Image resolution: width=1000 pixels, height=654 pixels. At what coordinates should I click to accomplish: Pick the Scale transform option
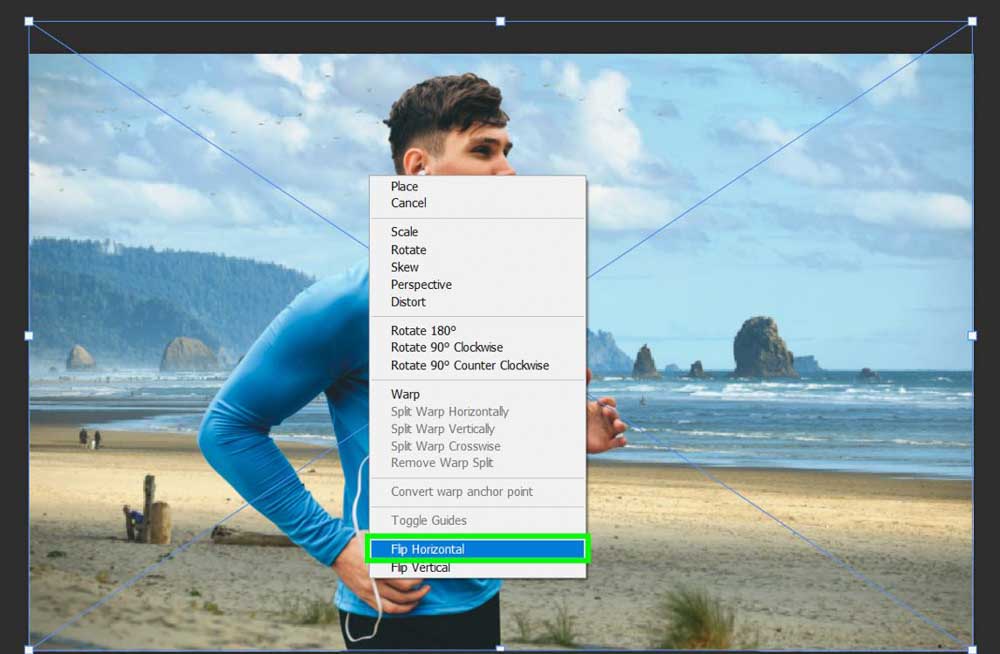pyautogui.click(x=477, y=232)
